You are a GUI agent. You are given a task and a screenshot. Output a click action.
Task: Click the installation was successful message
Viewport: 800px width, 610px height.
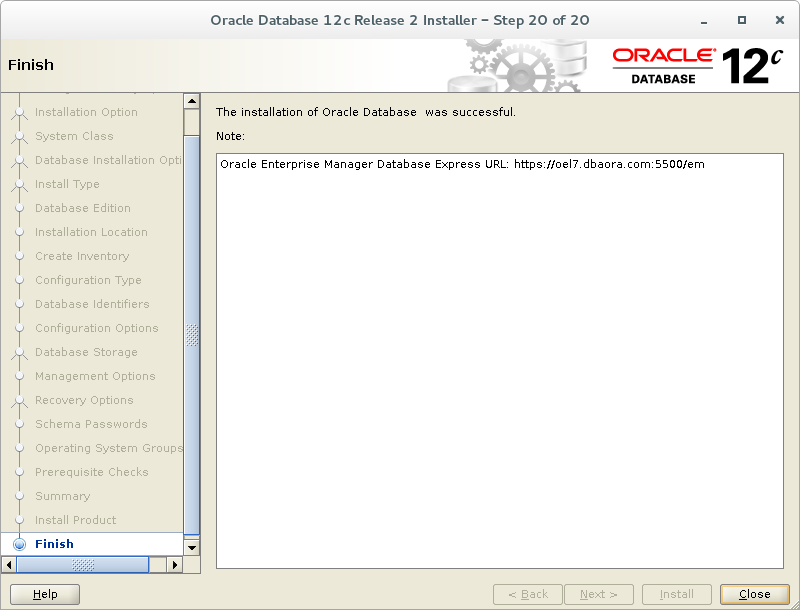pyautogui.click(x=366, y=112)
